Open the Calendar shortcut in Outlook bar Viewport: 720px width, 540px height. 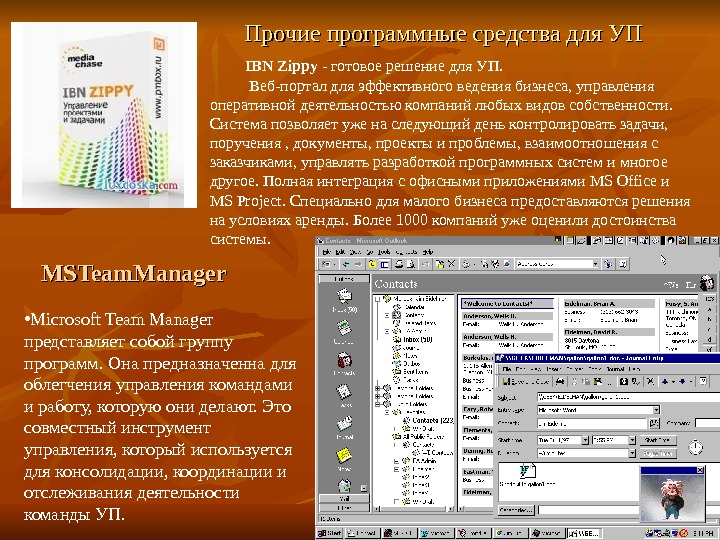click(344, 332)
